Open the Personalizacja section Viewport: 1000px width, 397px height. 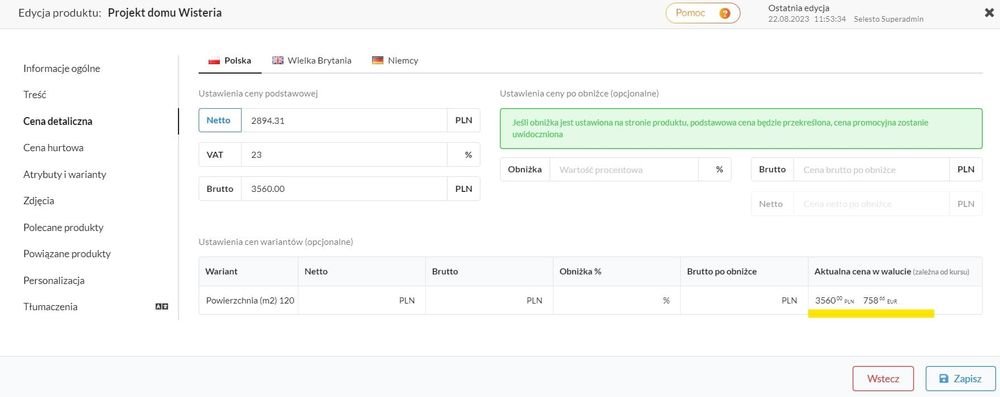click(x=54, y=280)
